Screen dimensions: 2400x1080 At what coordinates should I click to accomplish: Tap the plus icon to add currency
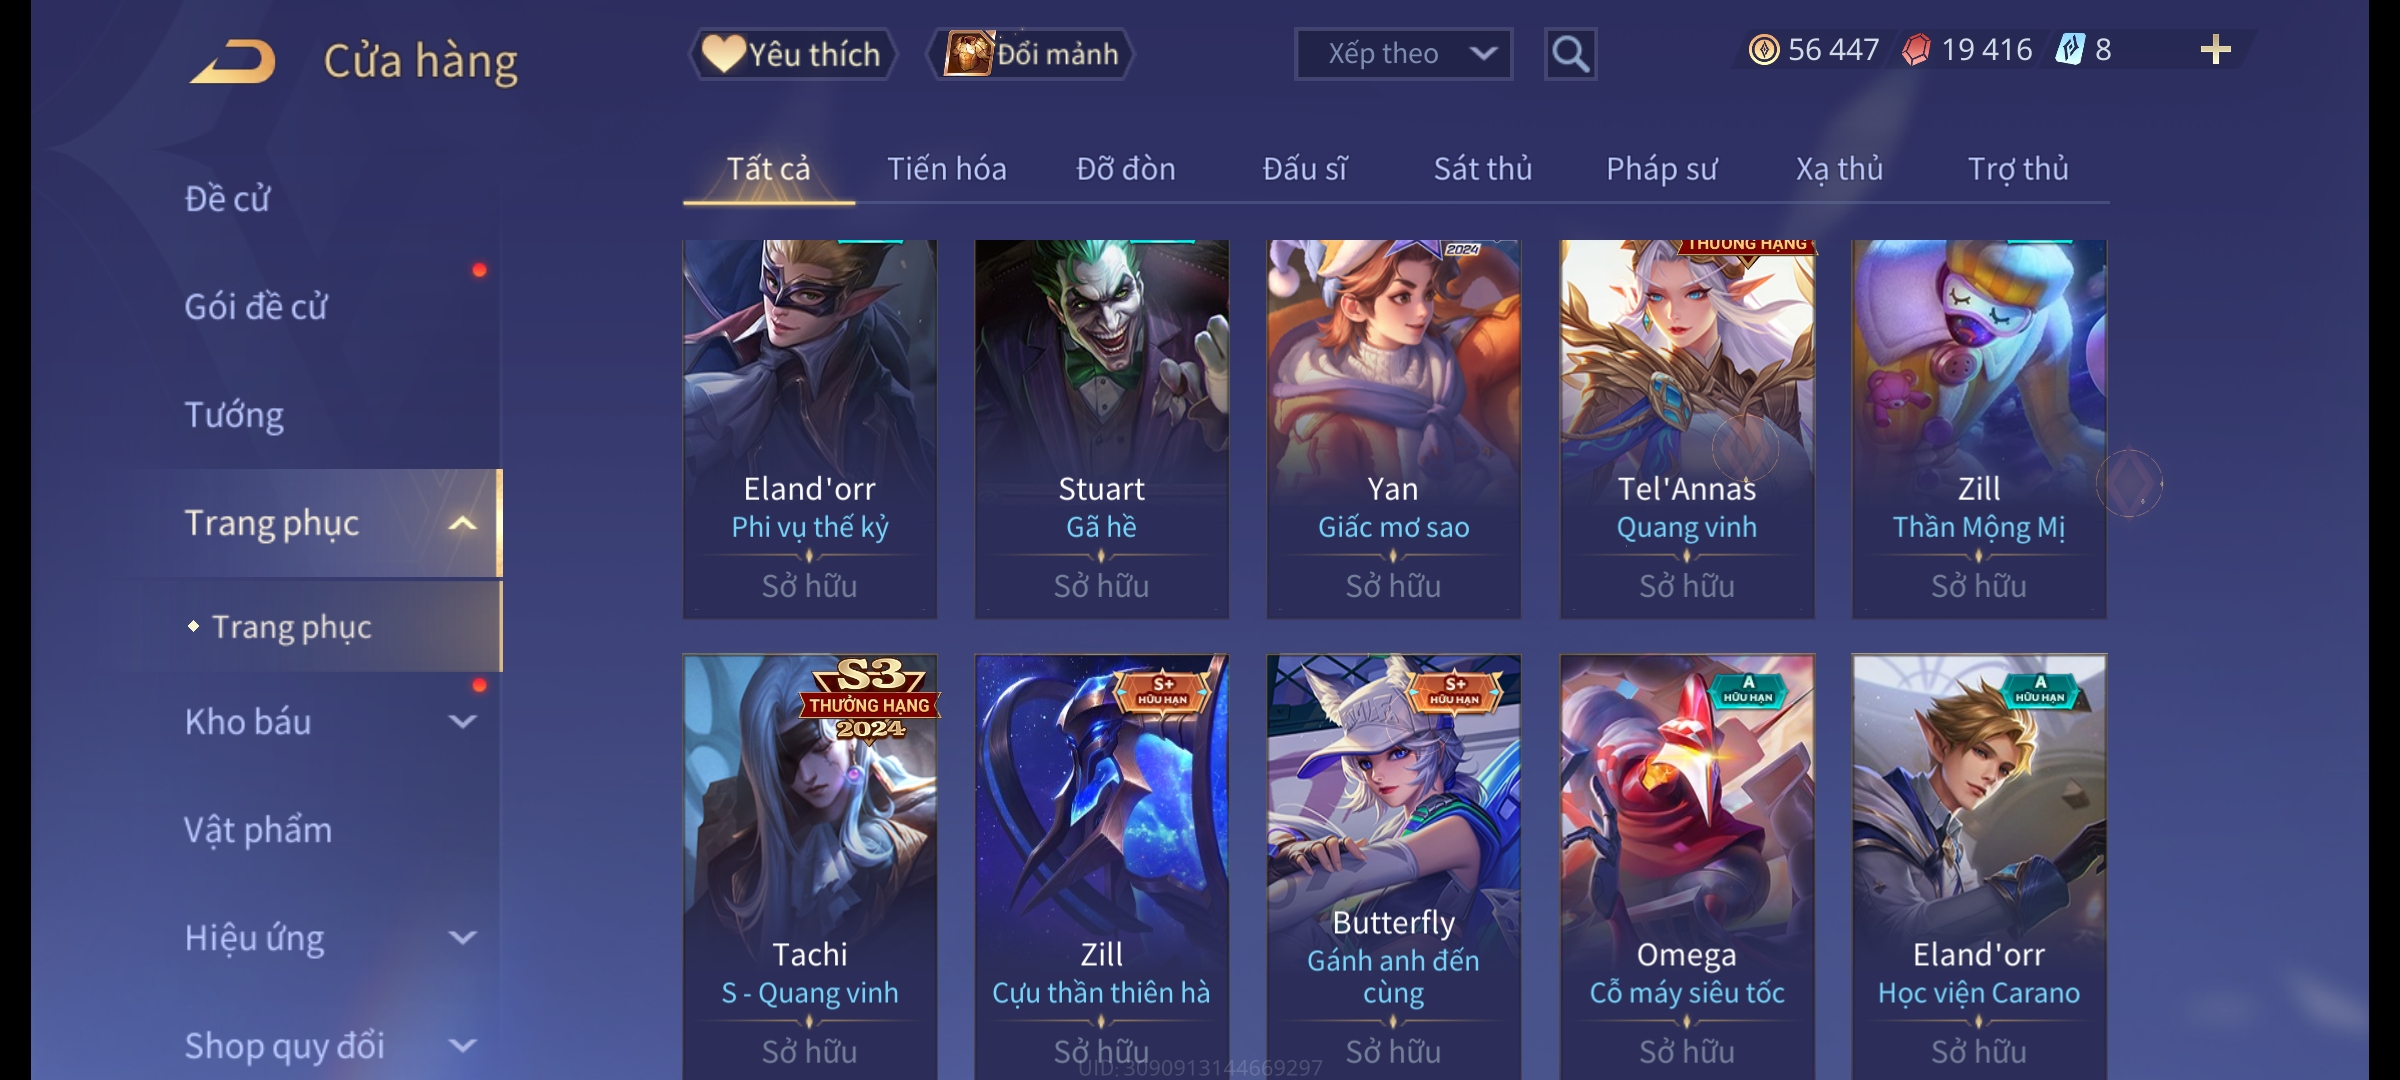click(2216, 49)
